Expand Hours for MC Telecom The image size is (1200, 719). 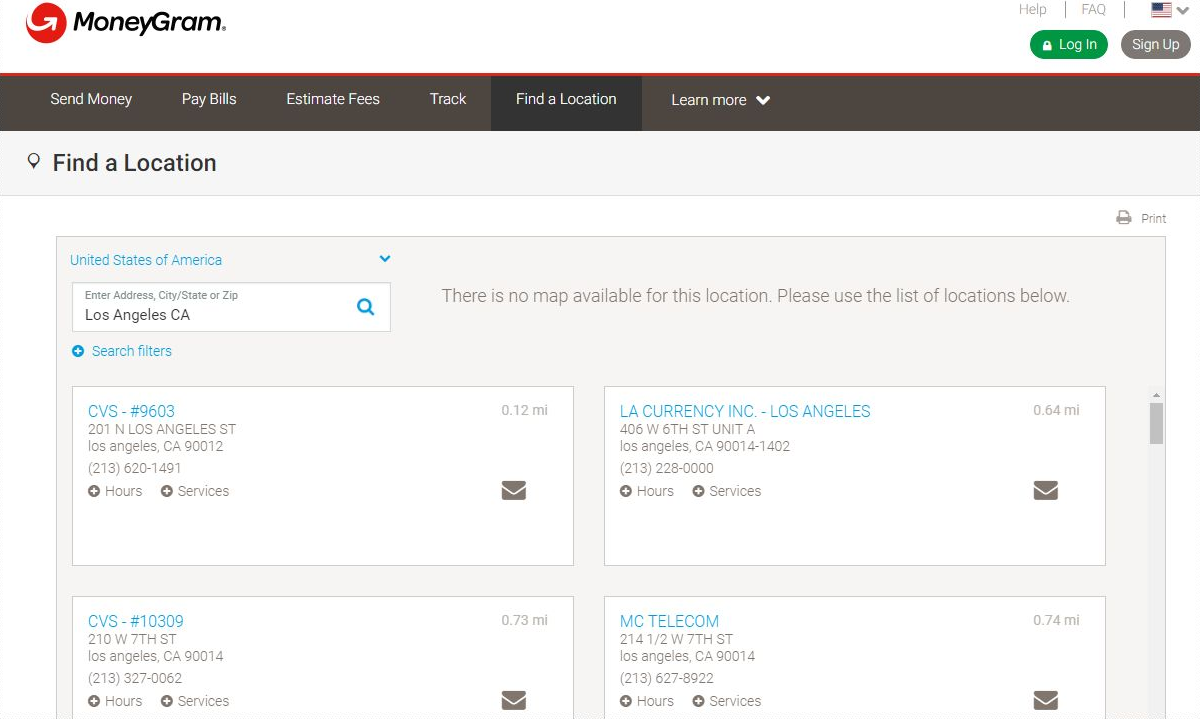coord(647,701)
